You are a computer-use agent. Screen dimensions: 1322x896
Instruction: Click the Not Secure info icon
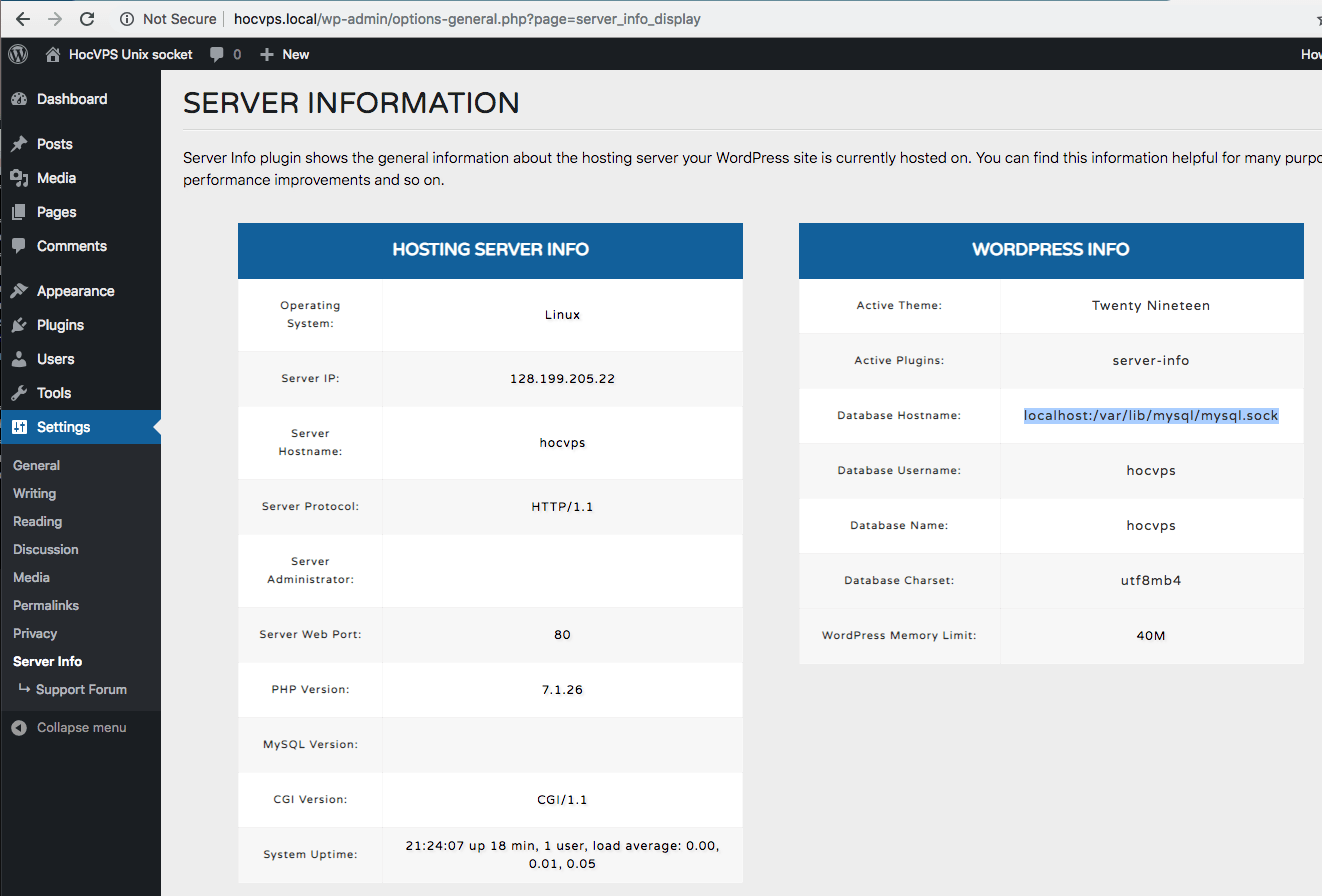click(127, 19)
